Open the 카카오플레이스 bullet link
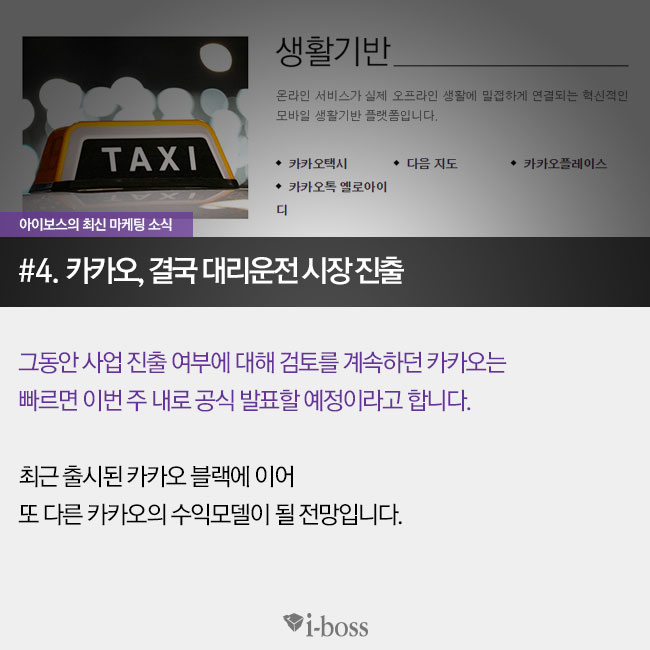The image size is (650, 650). coord(565,164)
